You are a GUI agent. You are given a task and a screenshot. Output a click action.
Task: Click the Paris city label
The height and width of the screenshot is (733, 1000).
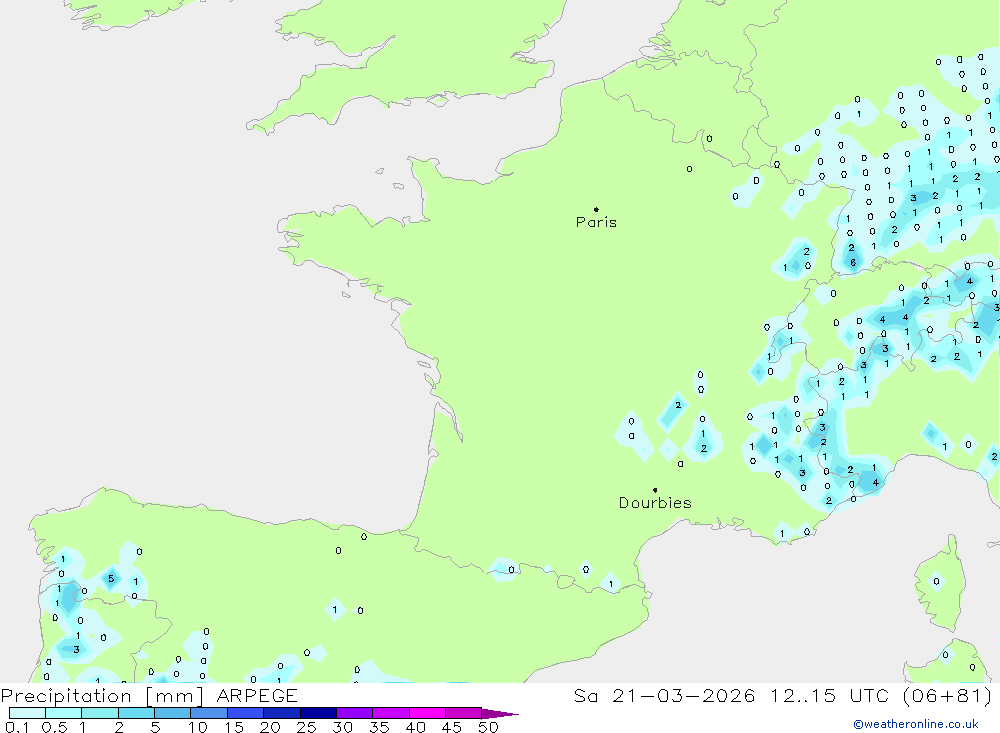(596, 223)
